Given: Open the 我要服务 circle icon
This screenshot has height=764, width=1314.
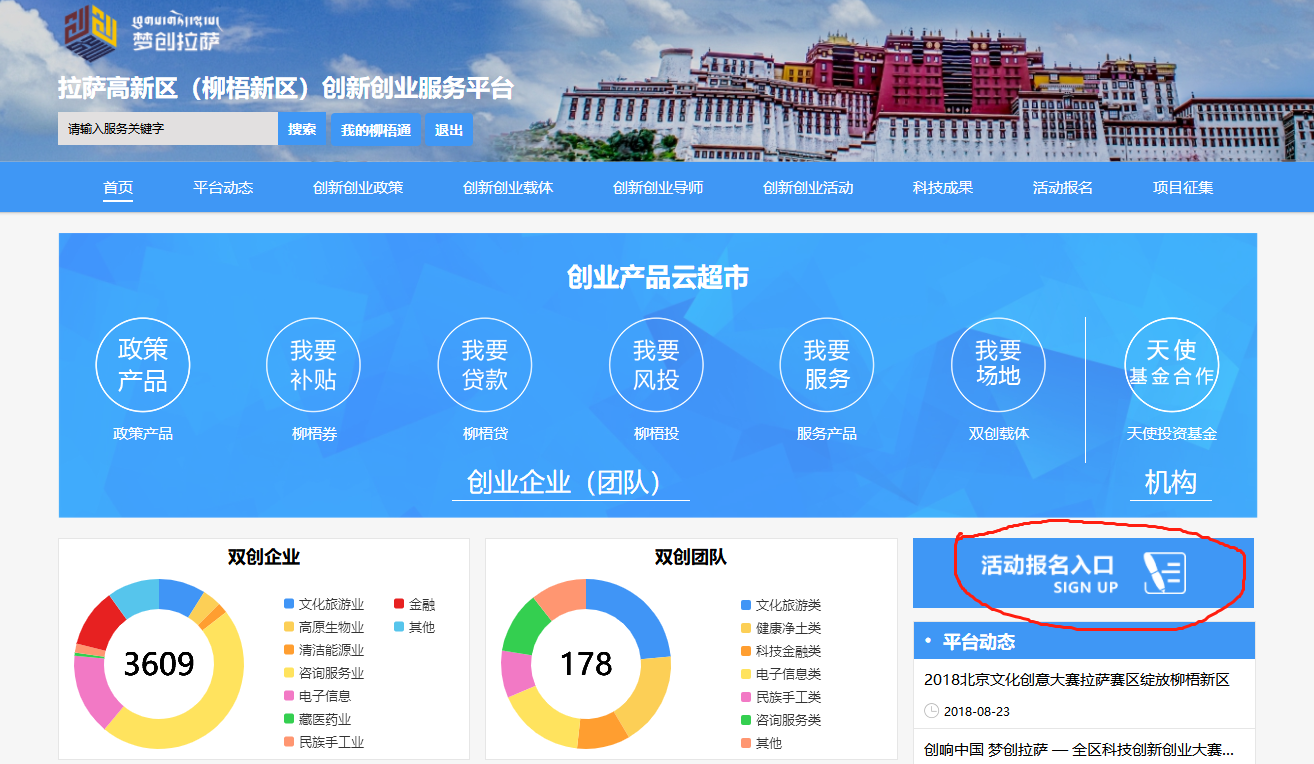Looking at the screenshot, I should [x=827, y=365].
